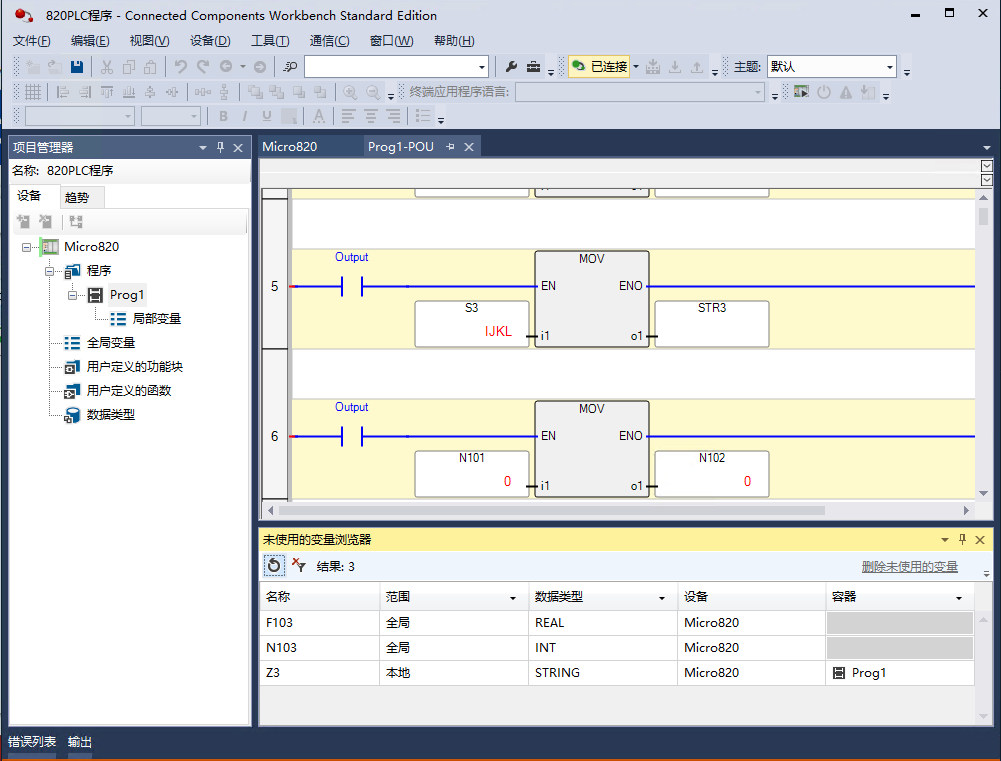This screenshot has width=1001, height=761.
Task: Click the N101 variable value box
Action: 472,474
